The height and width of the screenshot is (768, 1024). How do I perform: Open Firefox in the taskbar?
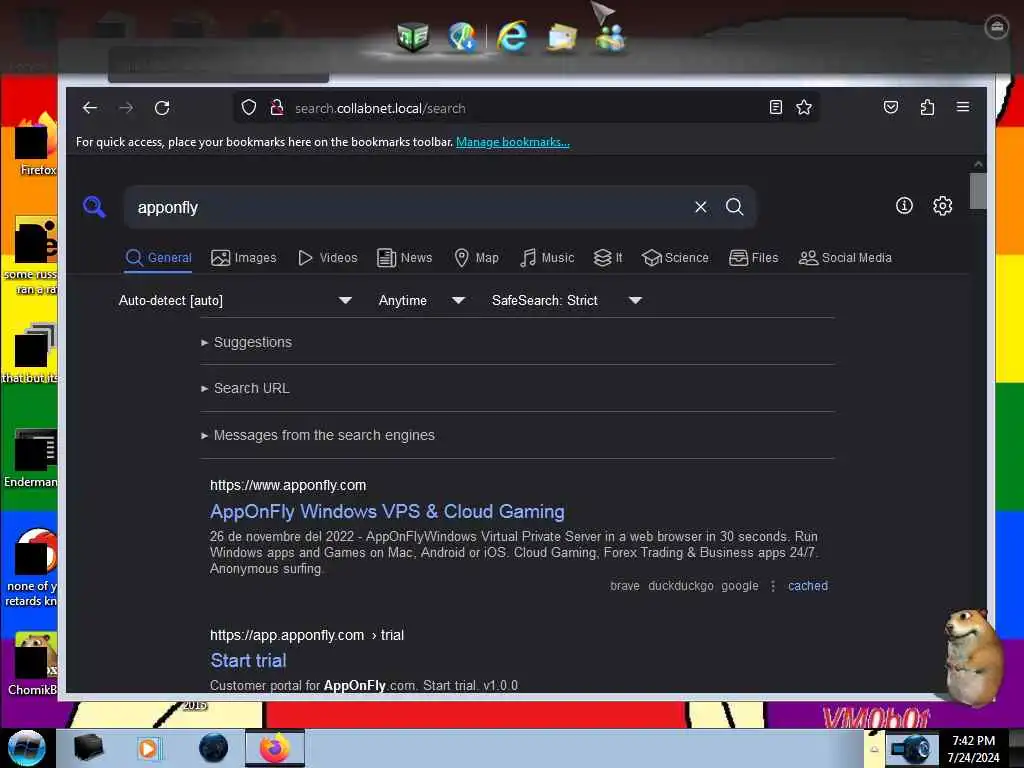[x=275, y=748]
